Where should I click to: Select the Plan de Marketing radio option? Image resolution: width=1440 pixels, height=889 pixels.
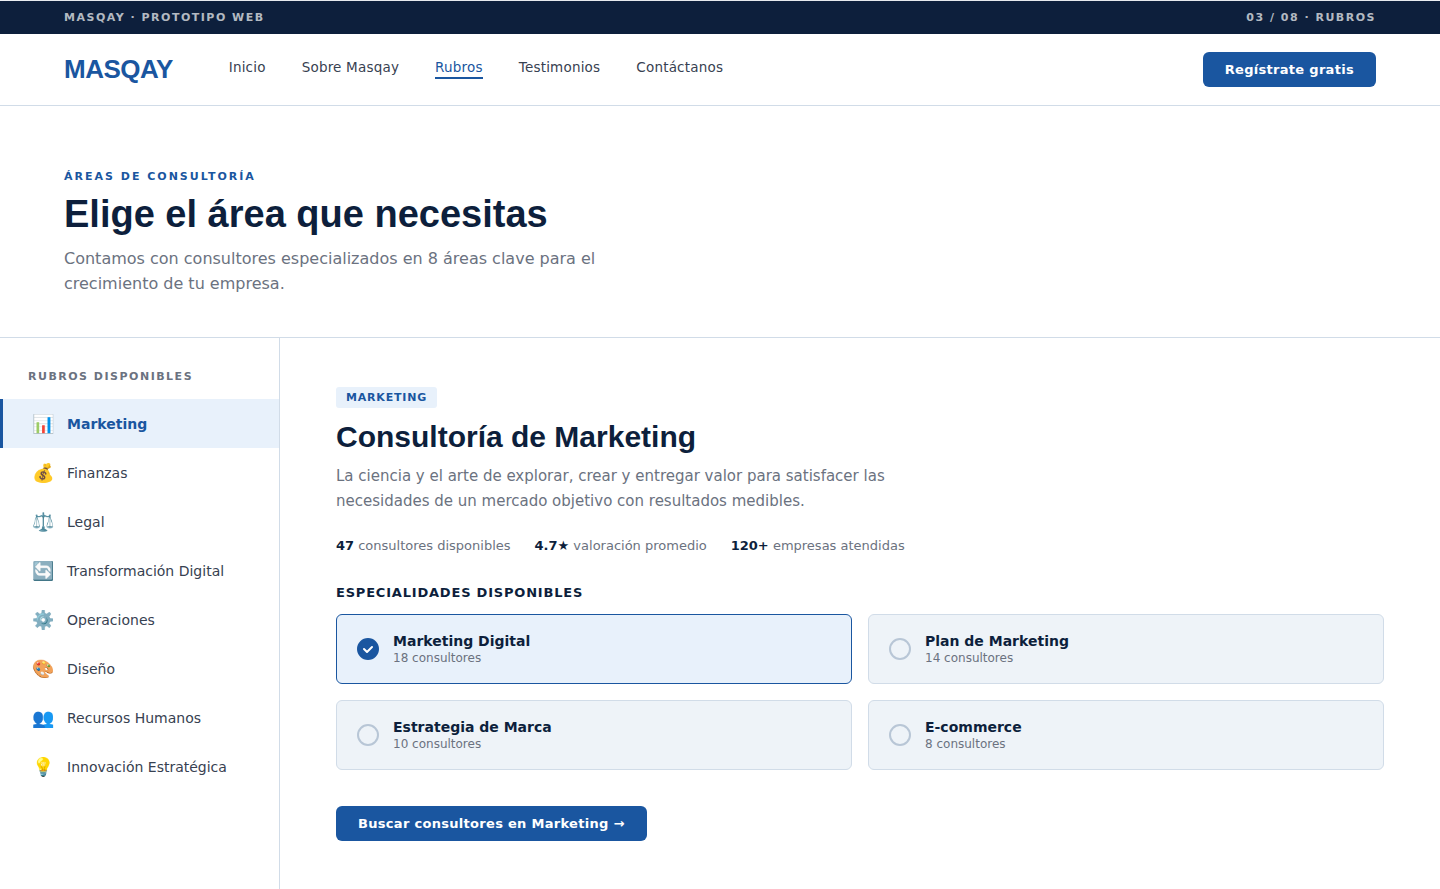click(x=1126, y=649)
